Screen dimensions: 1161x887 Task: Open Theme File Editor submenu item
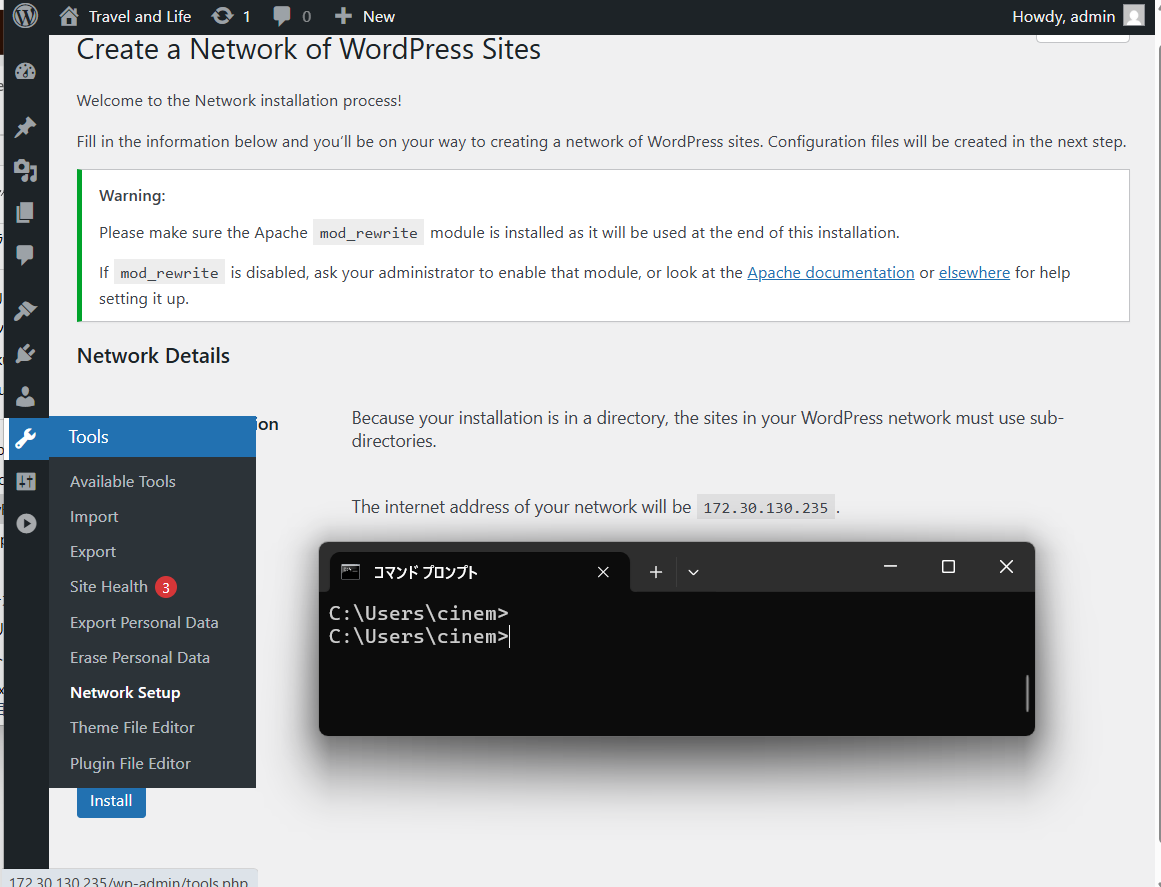click(133, 728)
